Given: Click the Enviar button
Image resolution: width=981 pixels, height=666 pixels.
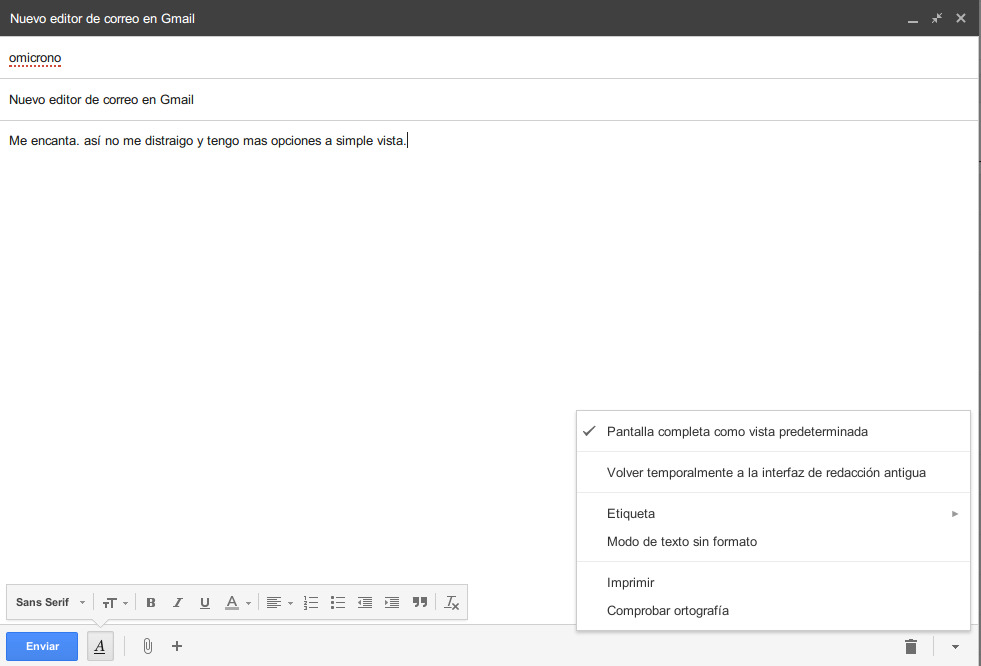Looking at the screenshot, I should [x=41, y=646].
